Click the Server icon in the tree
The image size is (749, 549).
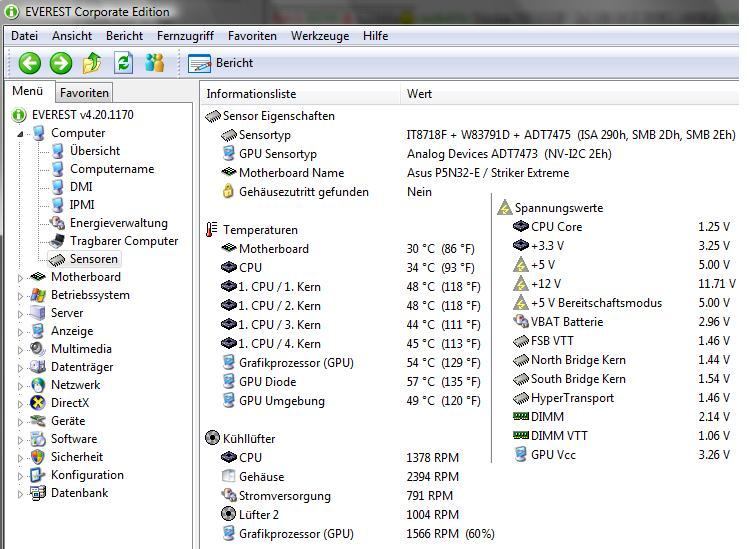pyautogui.click(x=38, y=312)
